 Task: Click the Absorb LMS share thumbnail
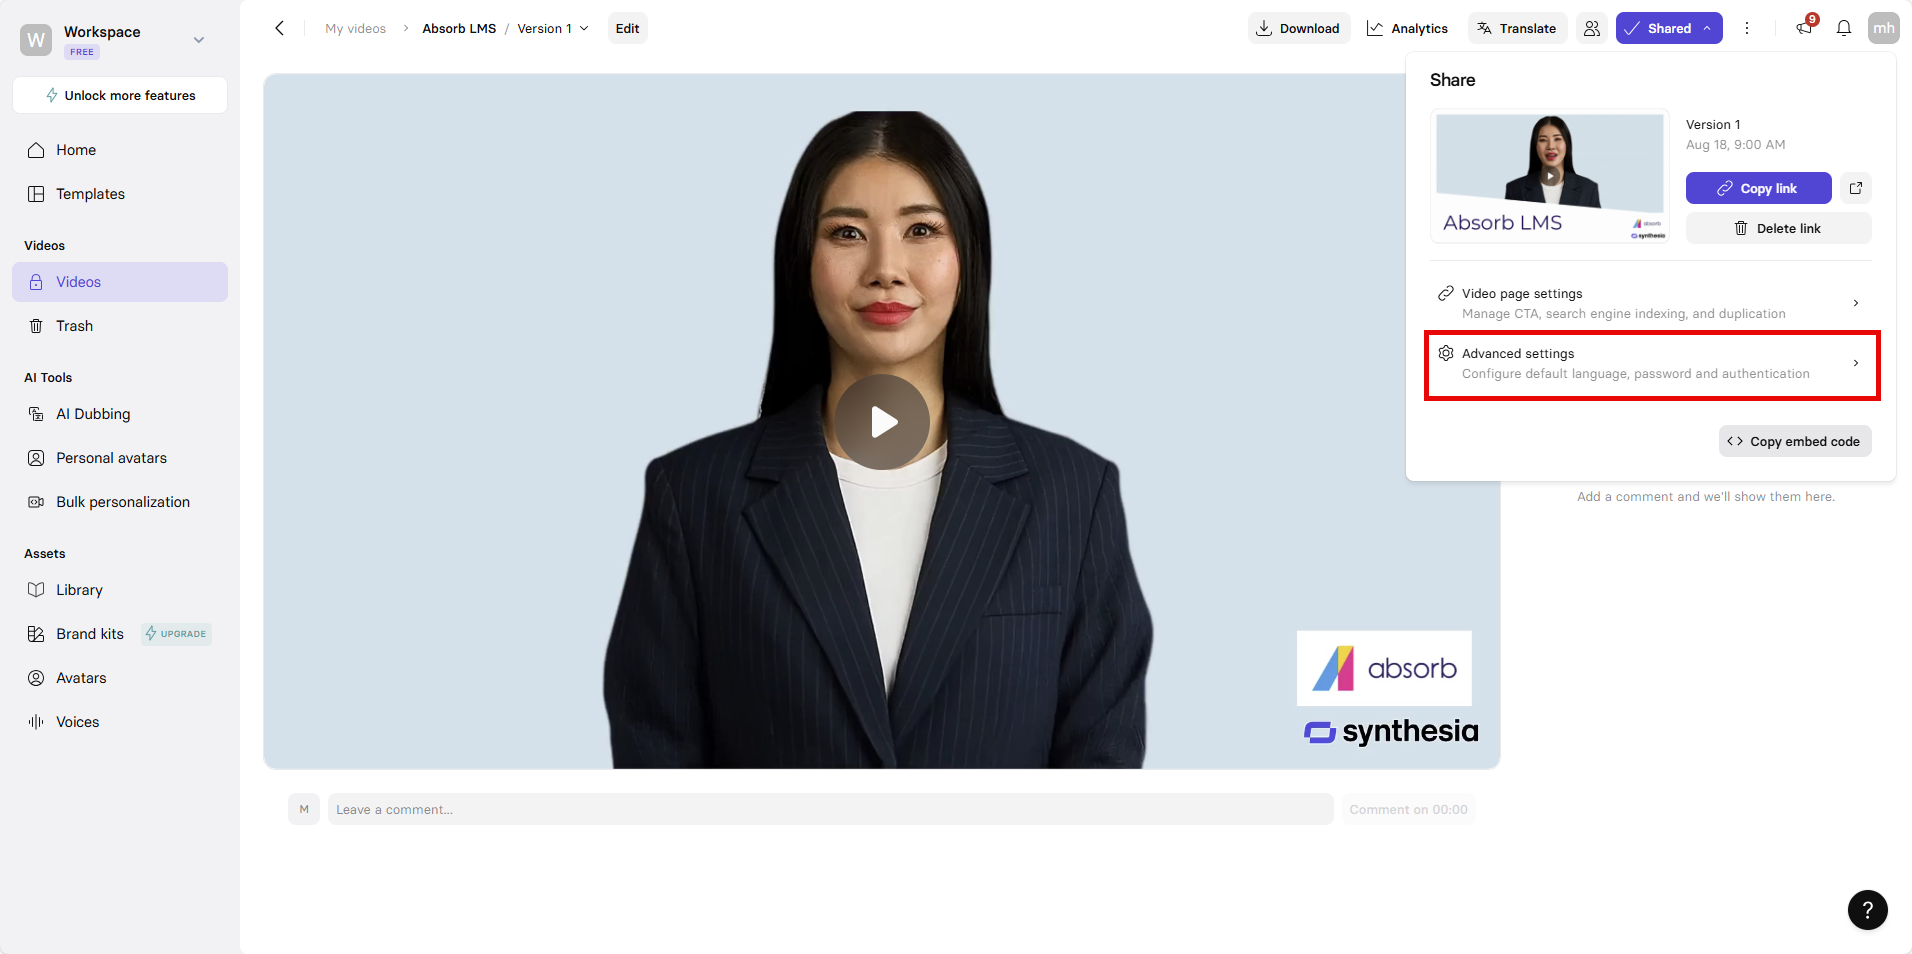[1550, 176]
